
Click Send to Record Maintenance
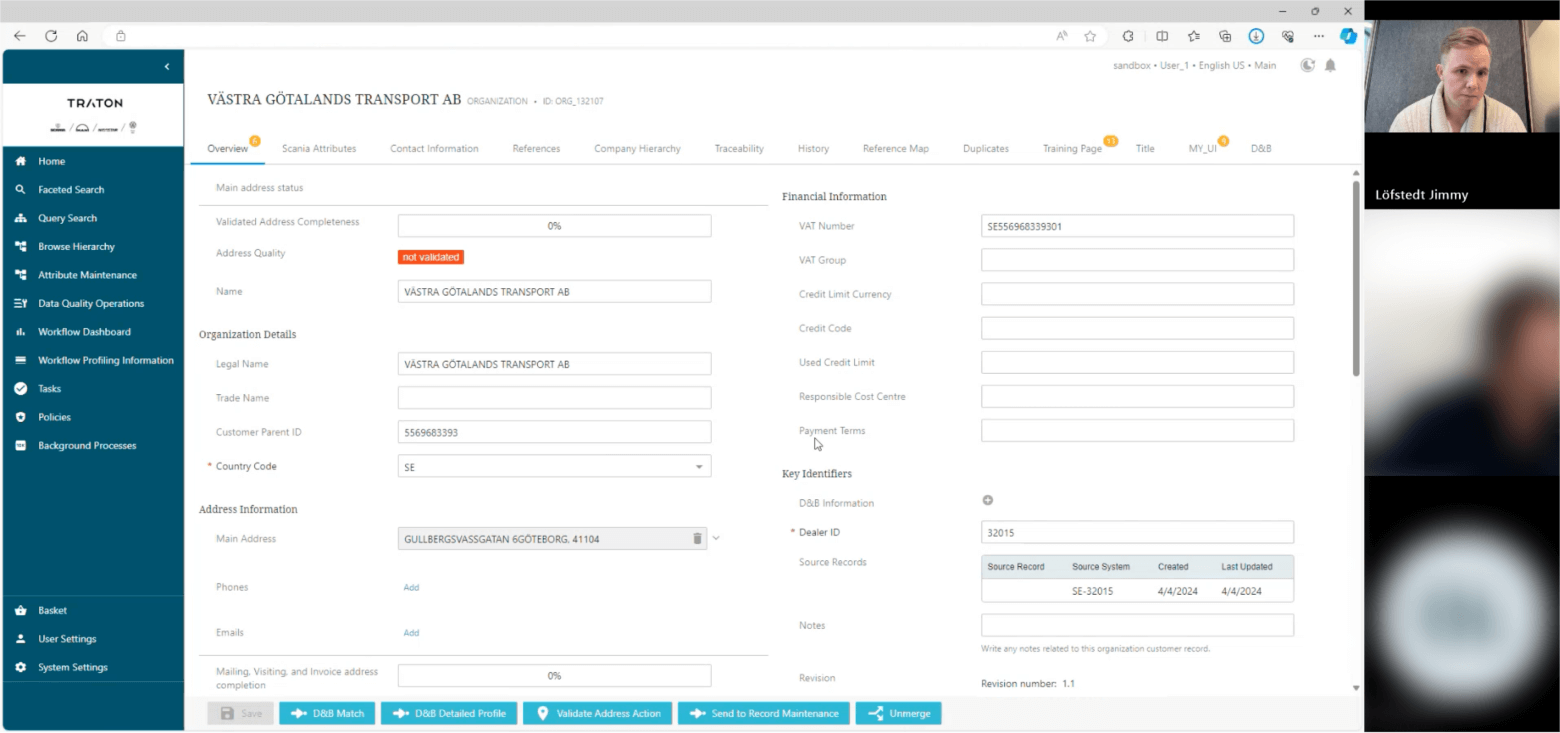point(764,714)
